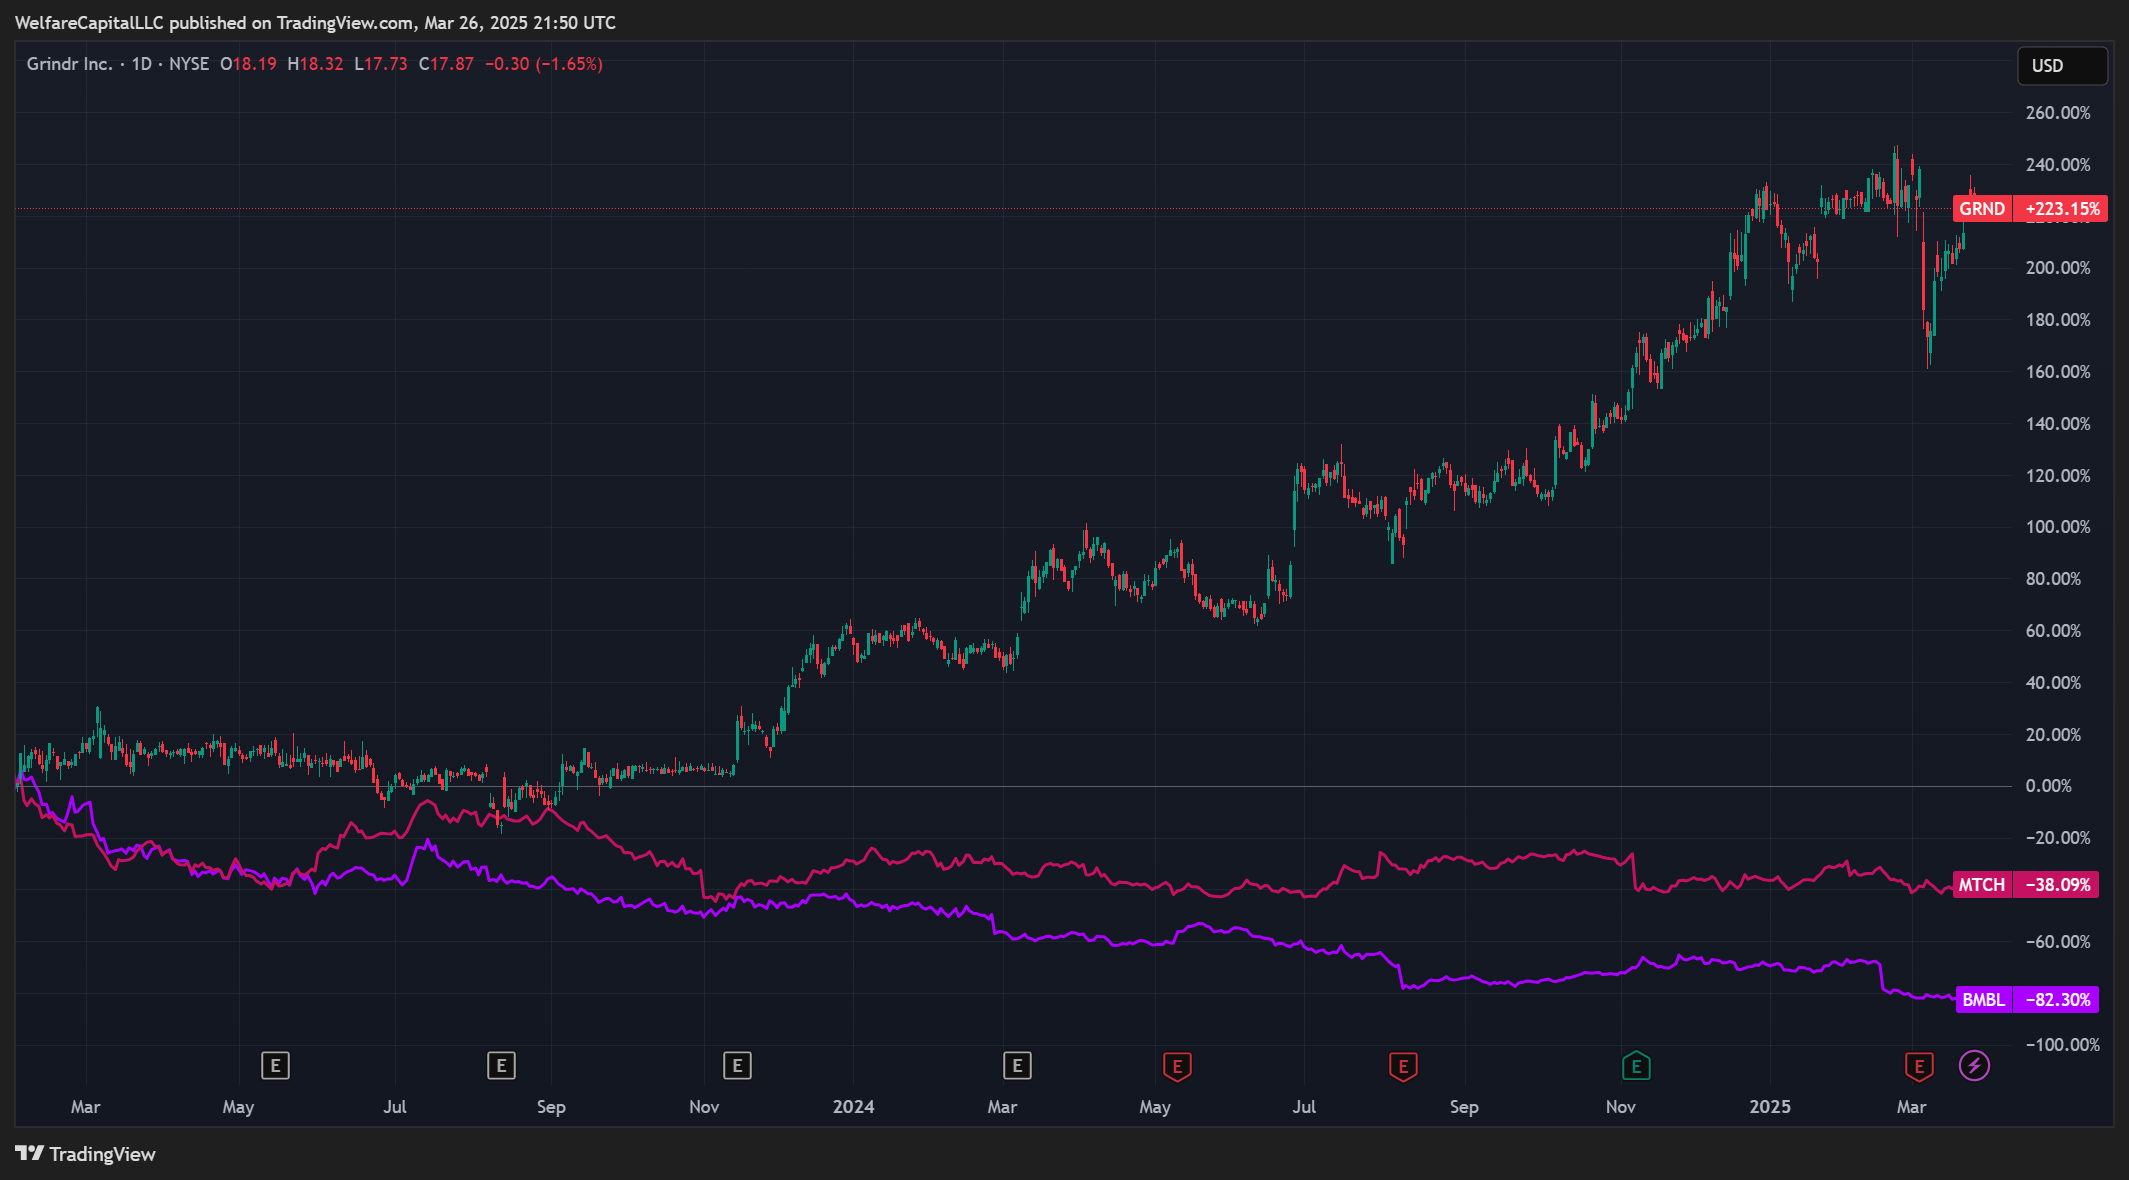Click the 2025 label on time axis
Screen dimensions: 2129x1180
click(x=1770, y=1107)
